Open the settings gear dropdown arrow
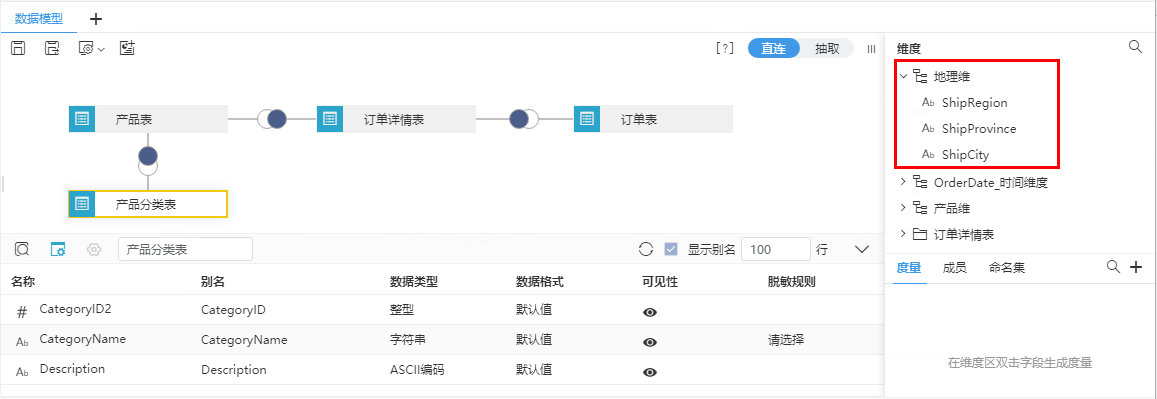1157x399 pixels. point(102,49)
